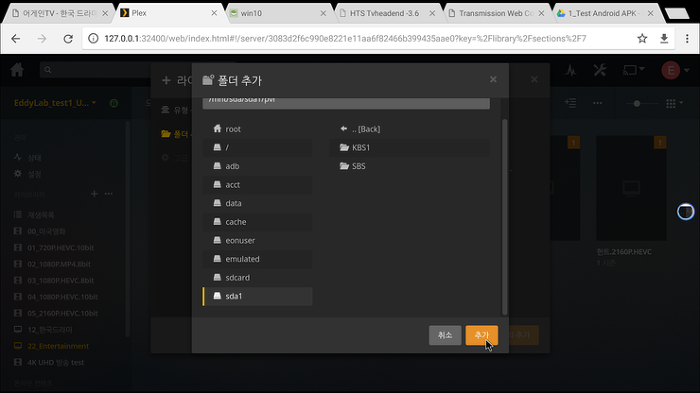Open the 04_1080P.HEVC.10bit library
Viewport: 700px width, 393px height.
(x=62, y=297)
